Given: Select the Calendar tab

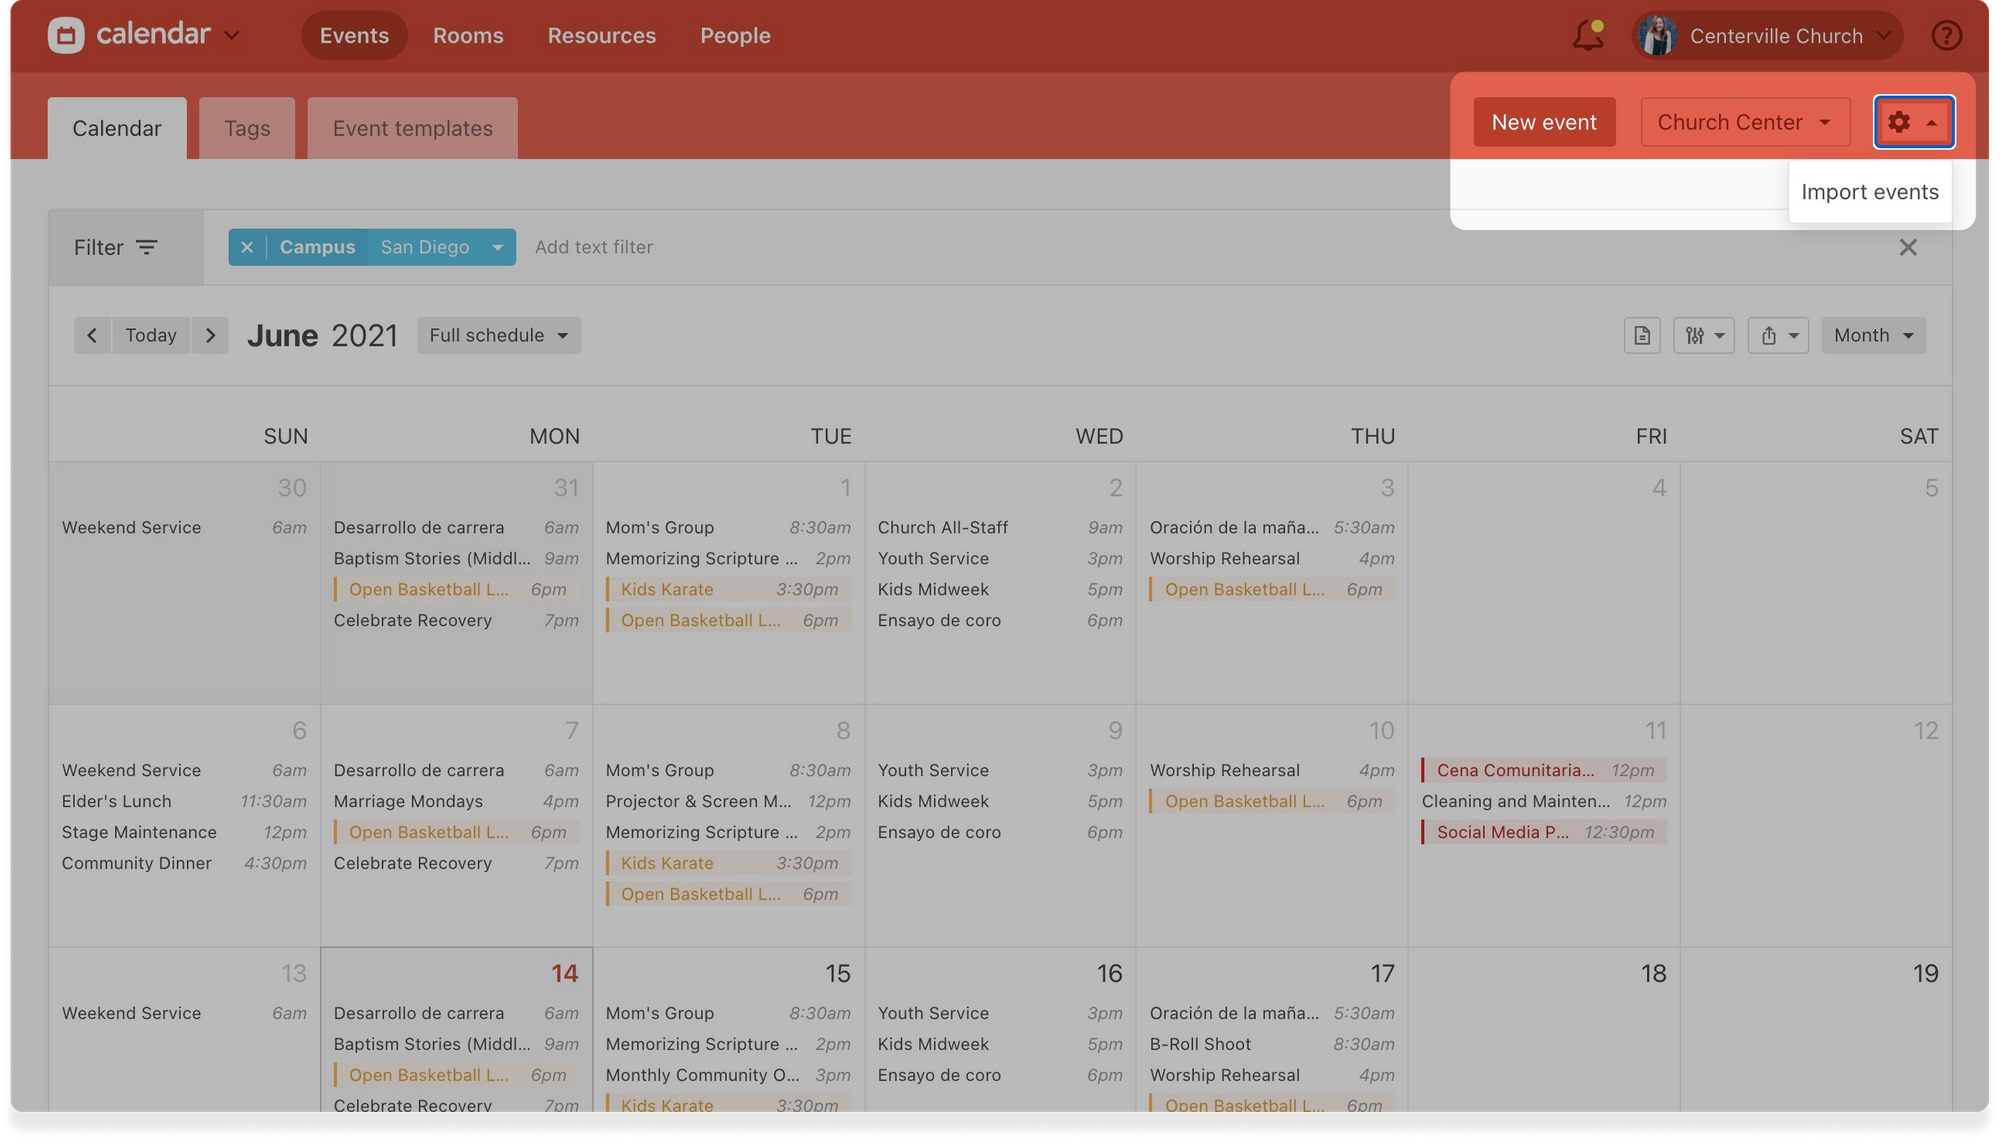Looking at the screenshot, I should pyautogui.click(x=116, y=128).
